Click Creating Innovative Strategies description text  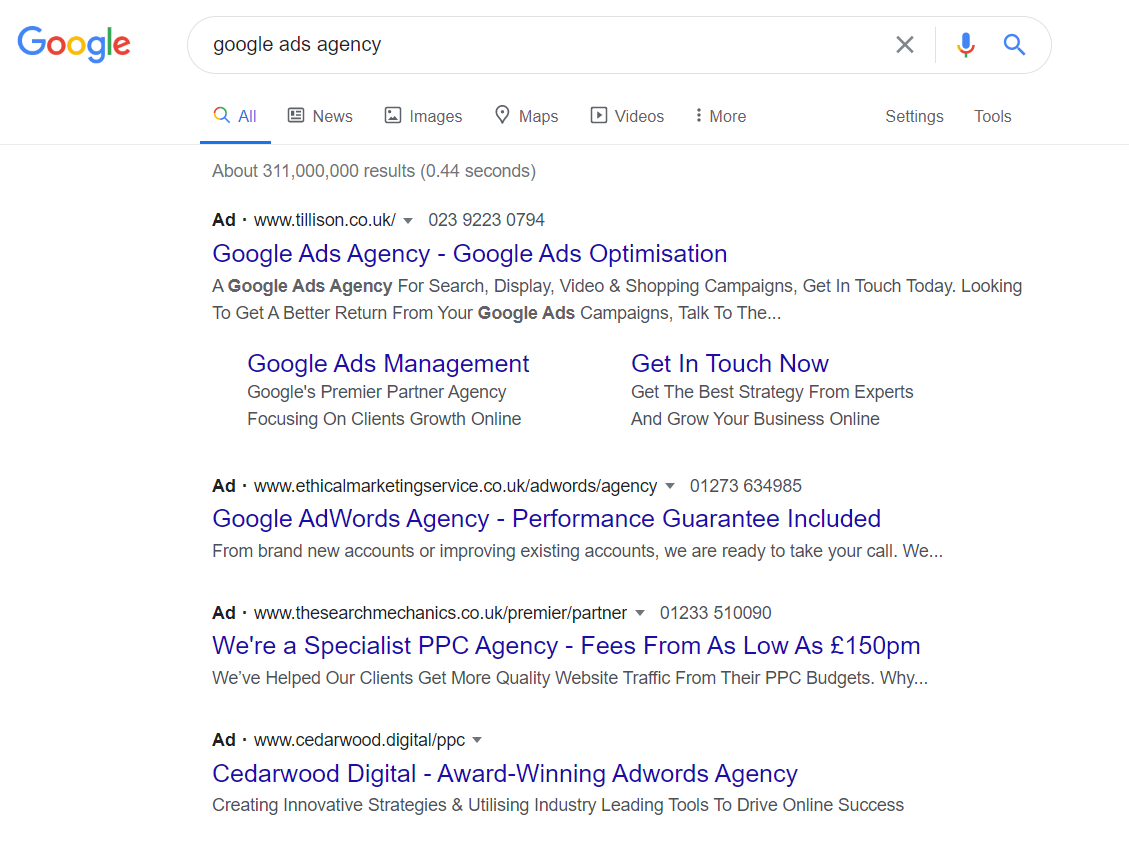click(558, 805)
